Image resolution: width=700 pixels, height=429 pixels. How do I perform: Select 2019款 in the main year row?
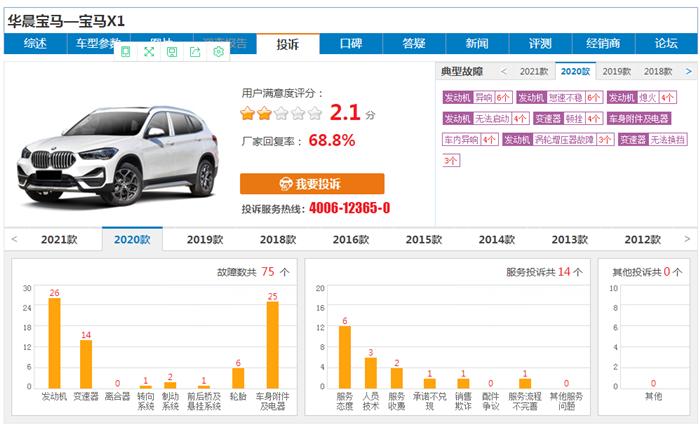[205, 240]
